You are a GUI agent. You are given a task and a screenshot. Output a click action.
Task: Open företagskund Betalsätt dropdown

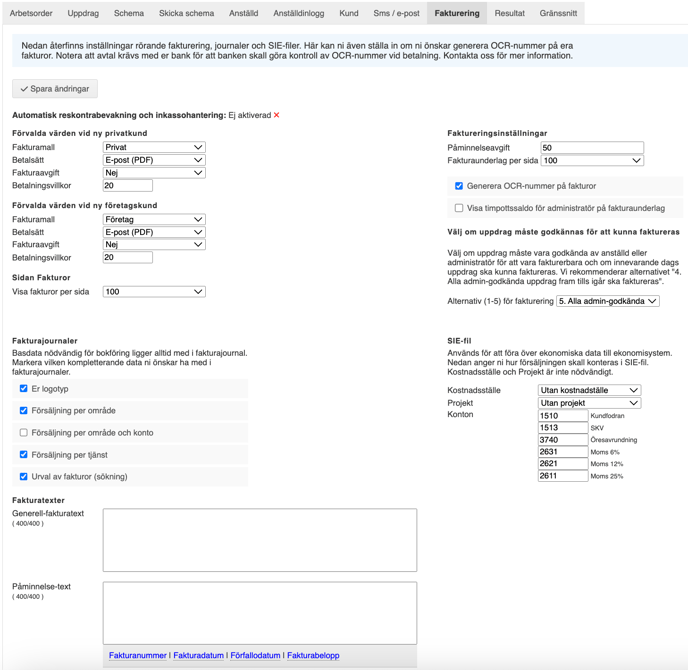(154, 232)
